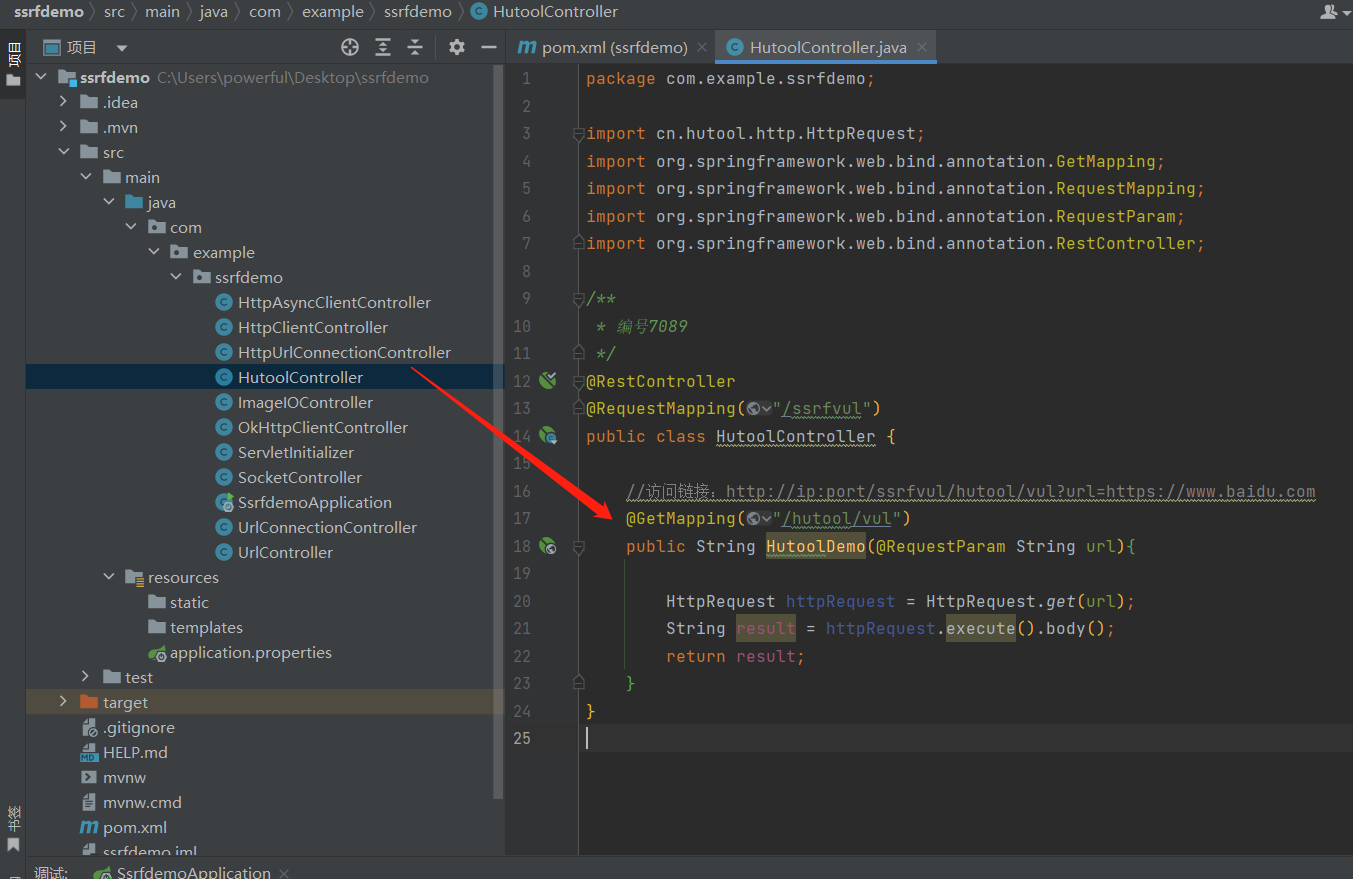Collapse the resources folder
The width and height of the screenshot is (1353, 879).
coord(109,577)
